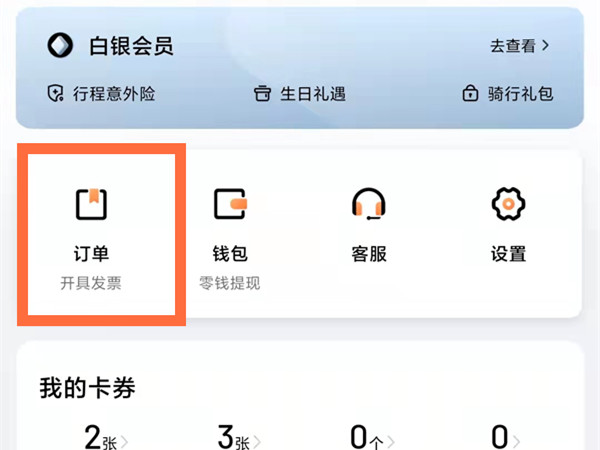Screen dimensions: 600x450
Task: Expand the 3张 card chevron
Action: pos(257,441)
